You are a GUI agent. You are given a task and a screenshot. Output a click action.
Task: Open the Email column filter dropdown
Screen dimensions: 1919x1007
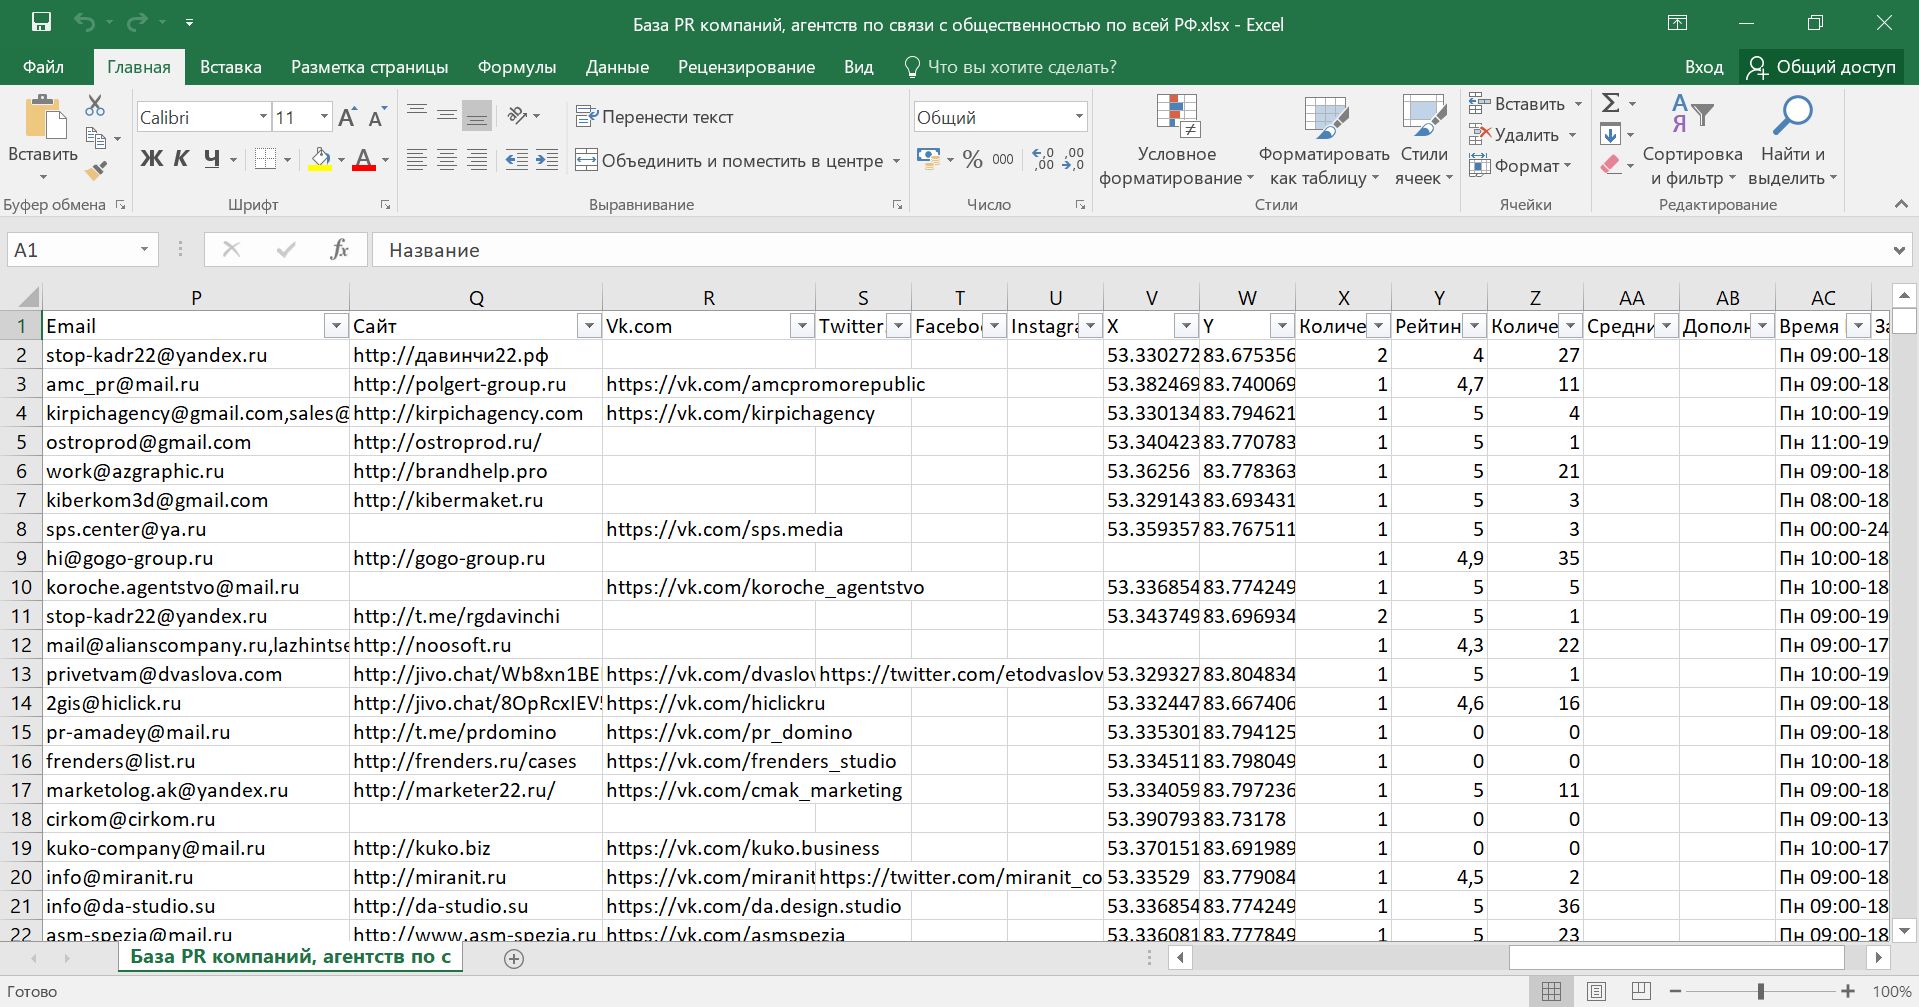tap(335, 326)
